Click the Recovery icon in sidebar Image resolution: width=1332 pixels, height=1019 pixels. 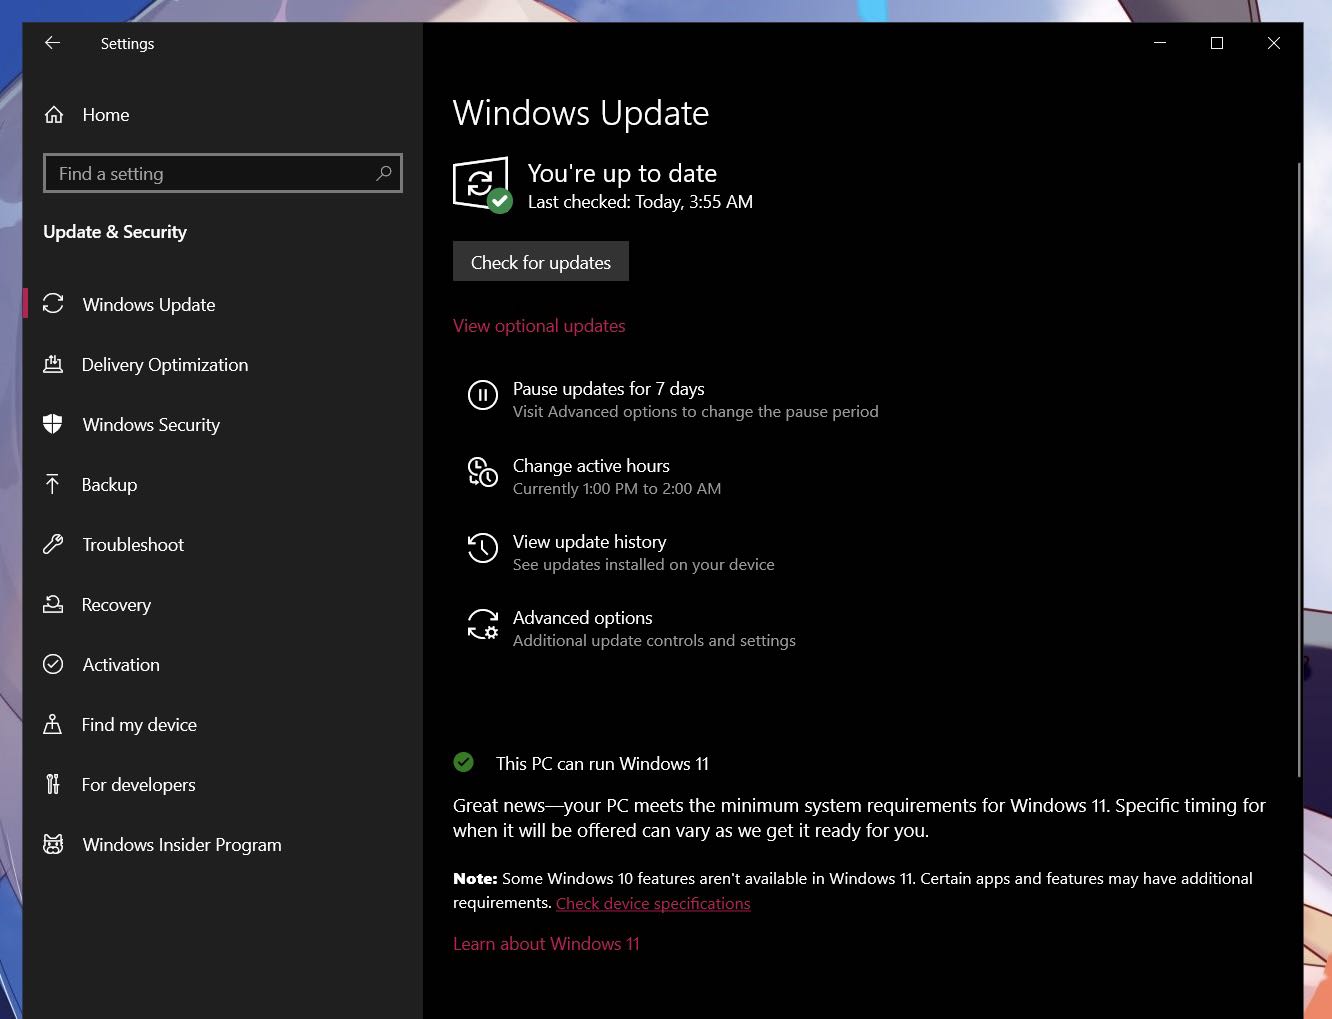click(53, 604)
